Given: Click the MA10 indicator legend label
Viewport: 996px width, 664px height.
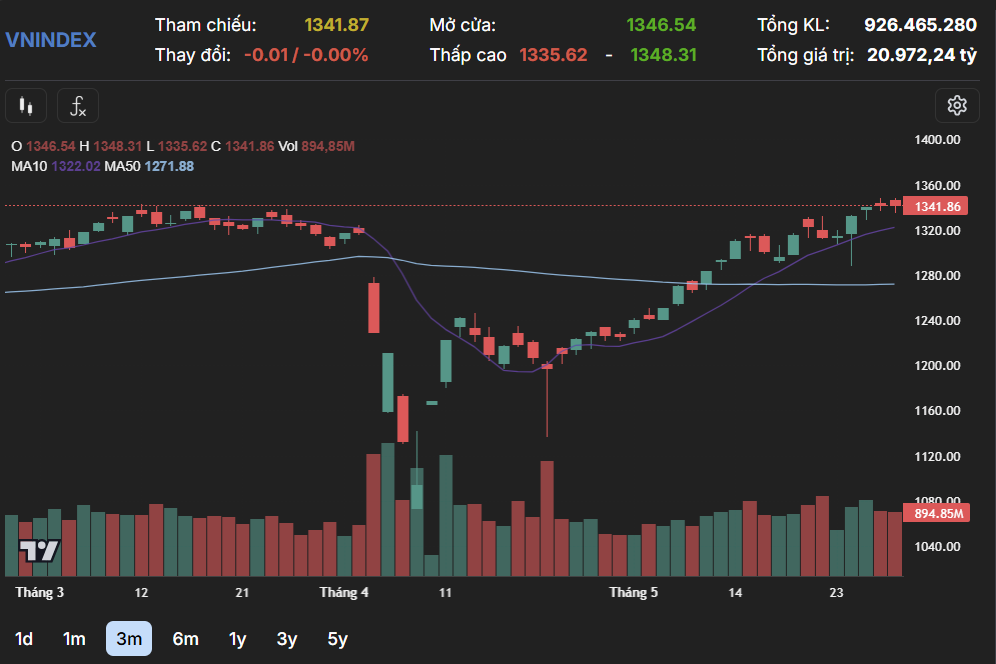Looking at the screenshot, I should (29, 166).
